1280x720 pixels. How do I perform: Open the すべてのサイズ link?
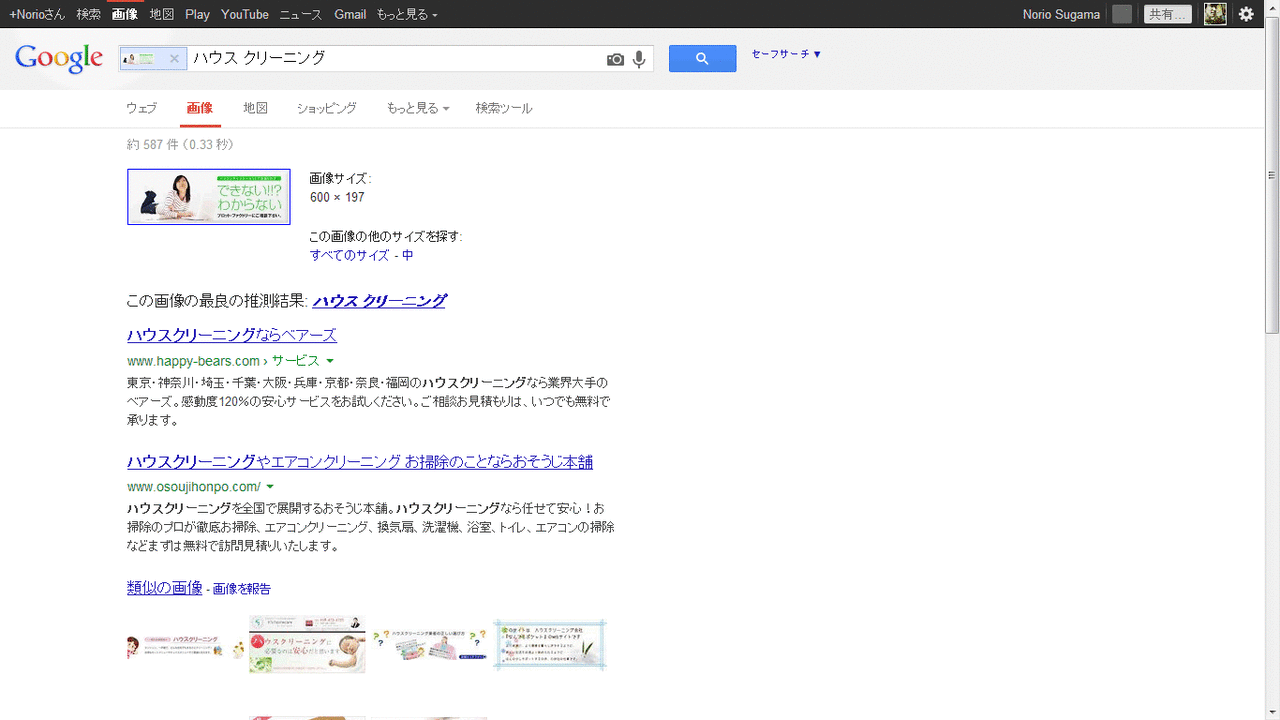(350, 255)
